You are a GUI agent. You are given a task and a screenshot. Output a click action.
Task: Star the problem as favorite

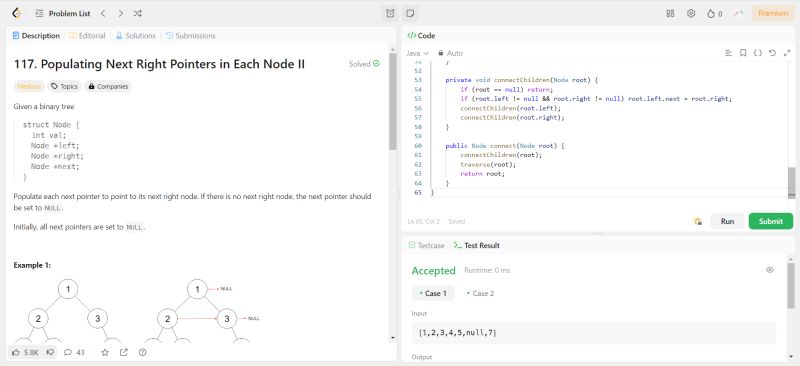pos(105,352)
